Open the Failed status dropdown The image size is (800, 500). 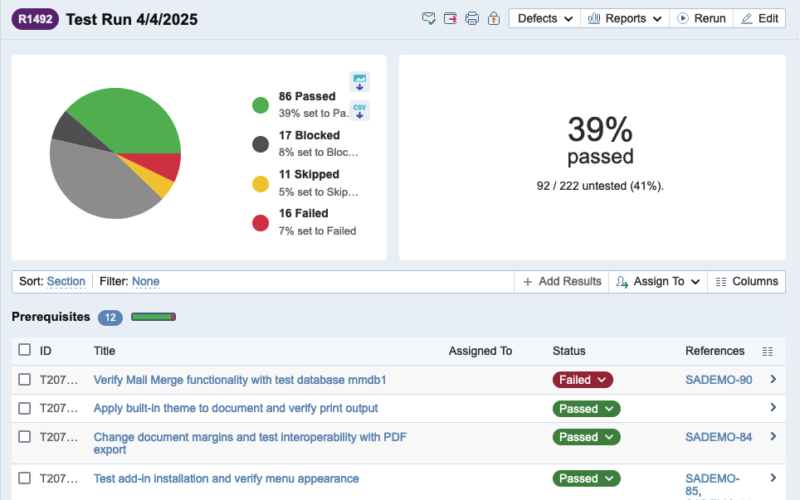[582, 380]
